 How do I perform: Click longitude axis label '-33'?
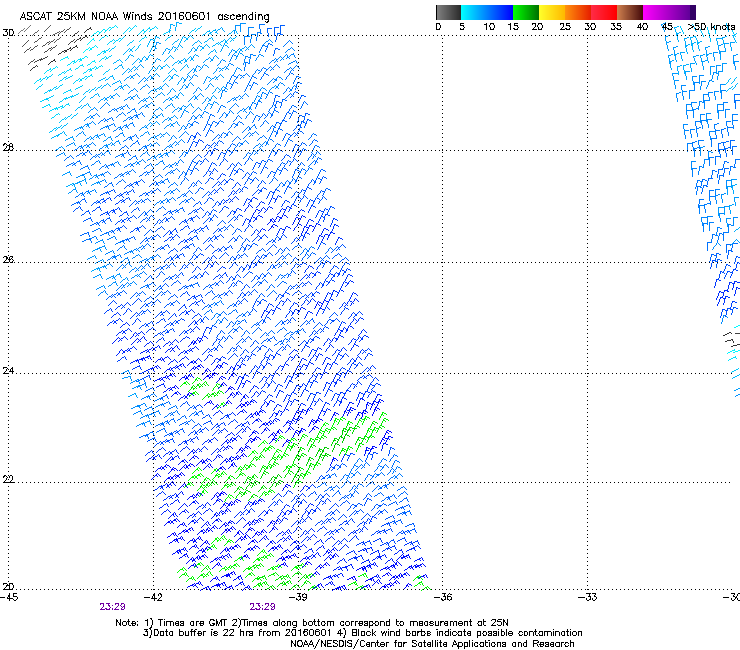(x=588, y=597)
